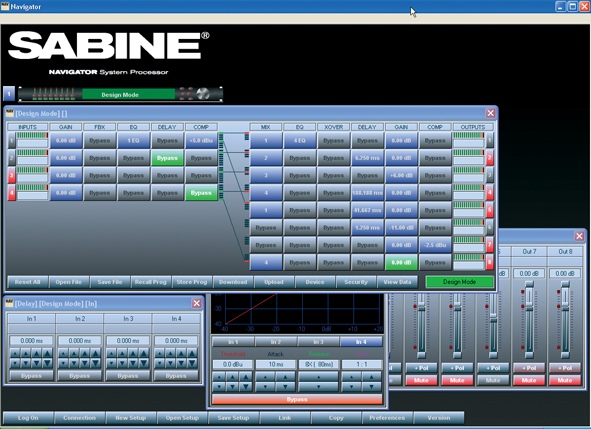Select output channel 2 red number
This screenshot has height=429, width=591.
[490, 158]
